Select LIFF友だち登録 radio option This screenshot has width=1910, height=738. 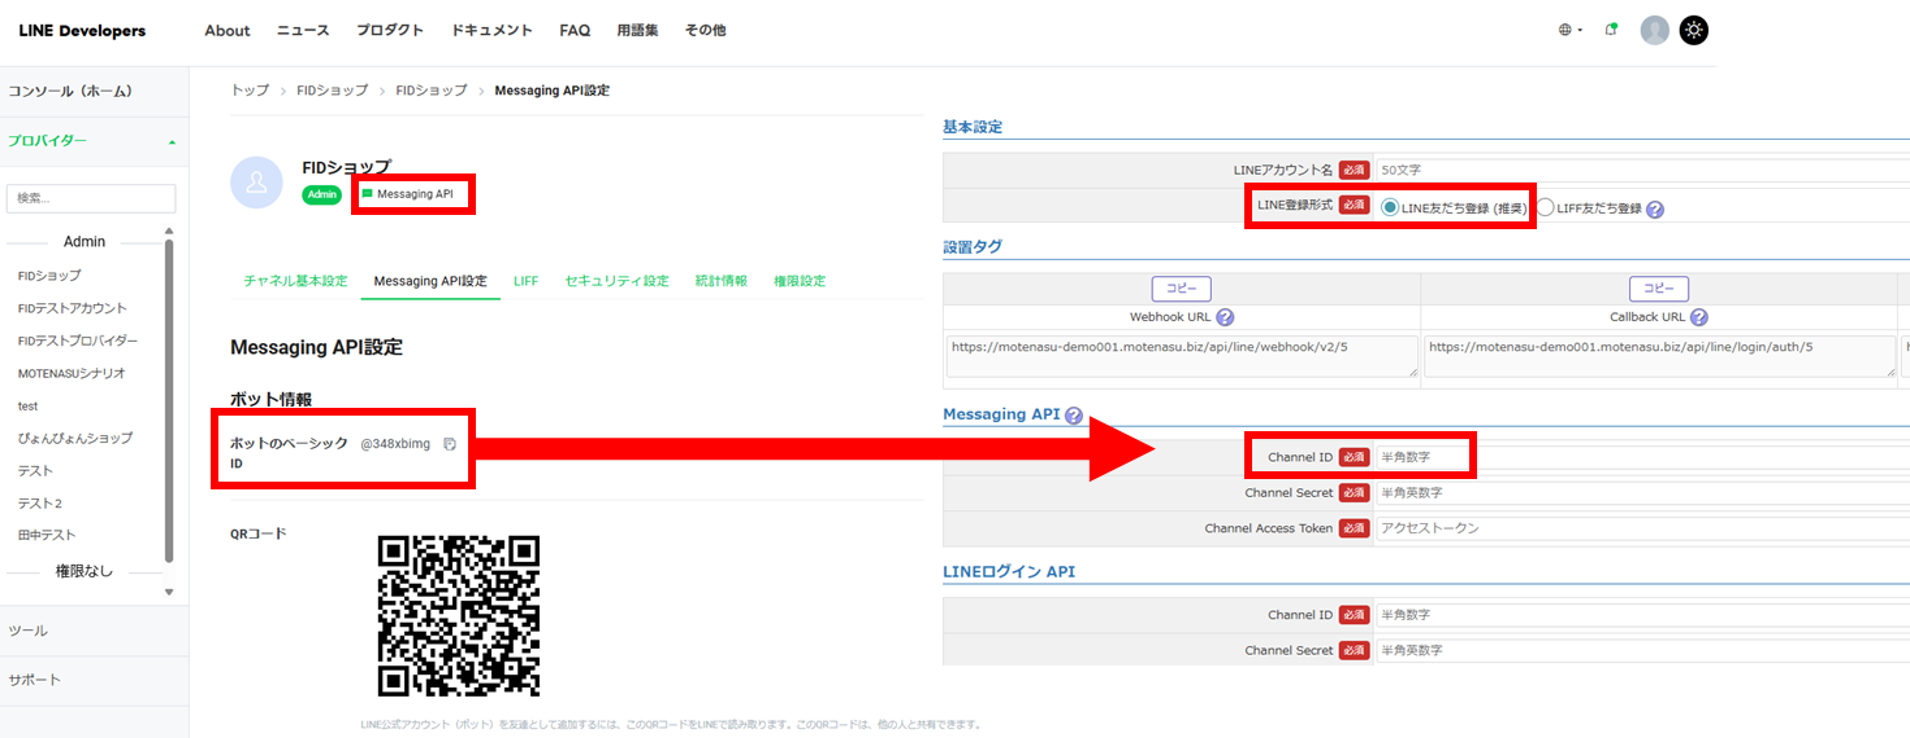coord(1546,207)
